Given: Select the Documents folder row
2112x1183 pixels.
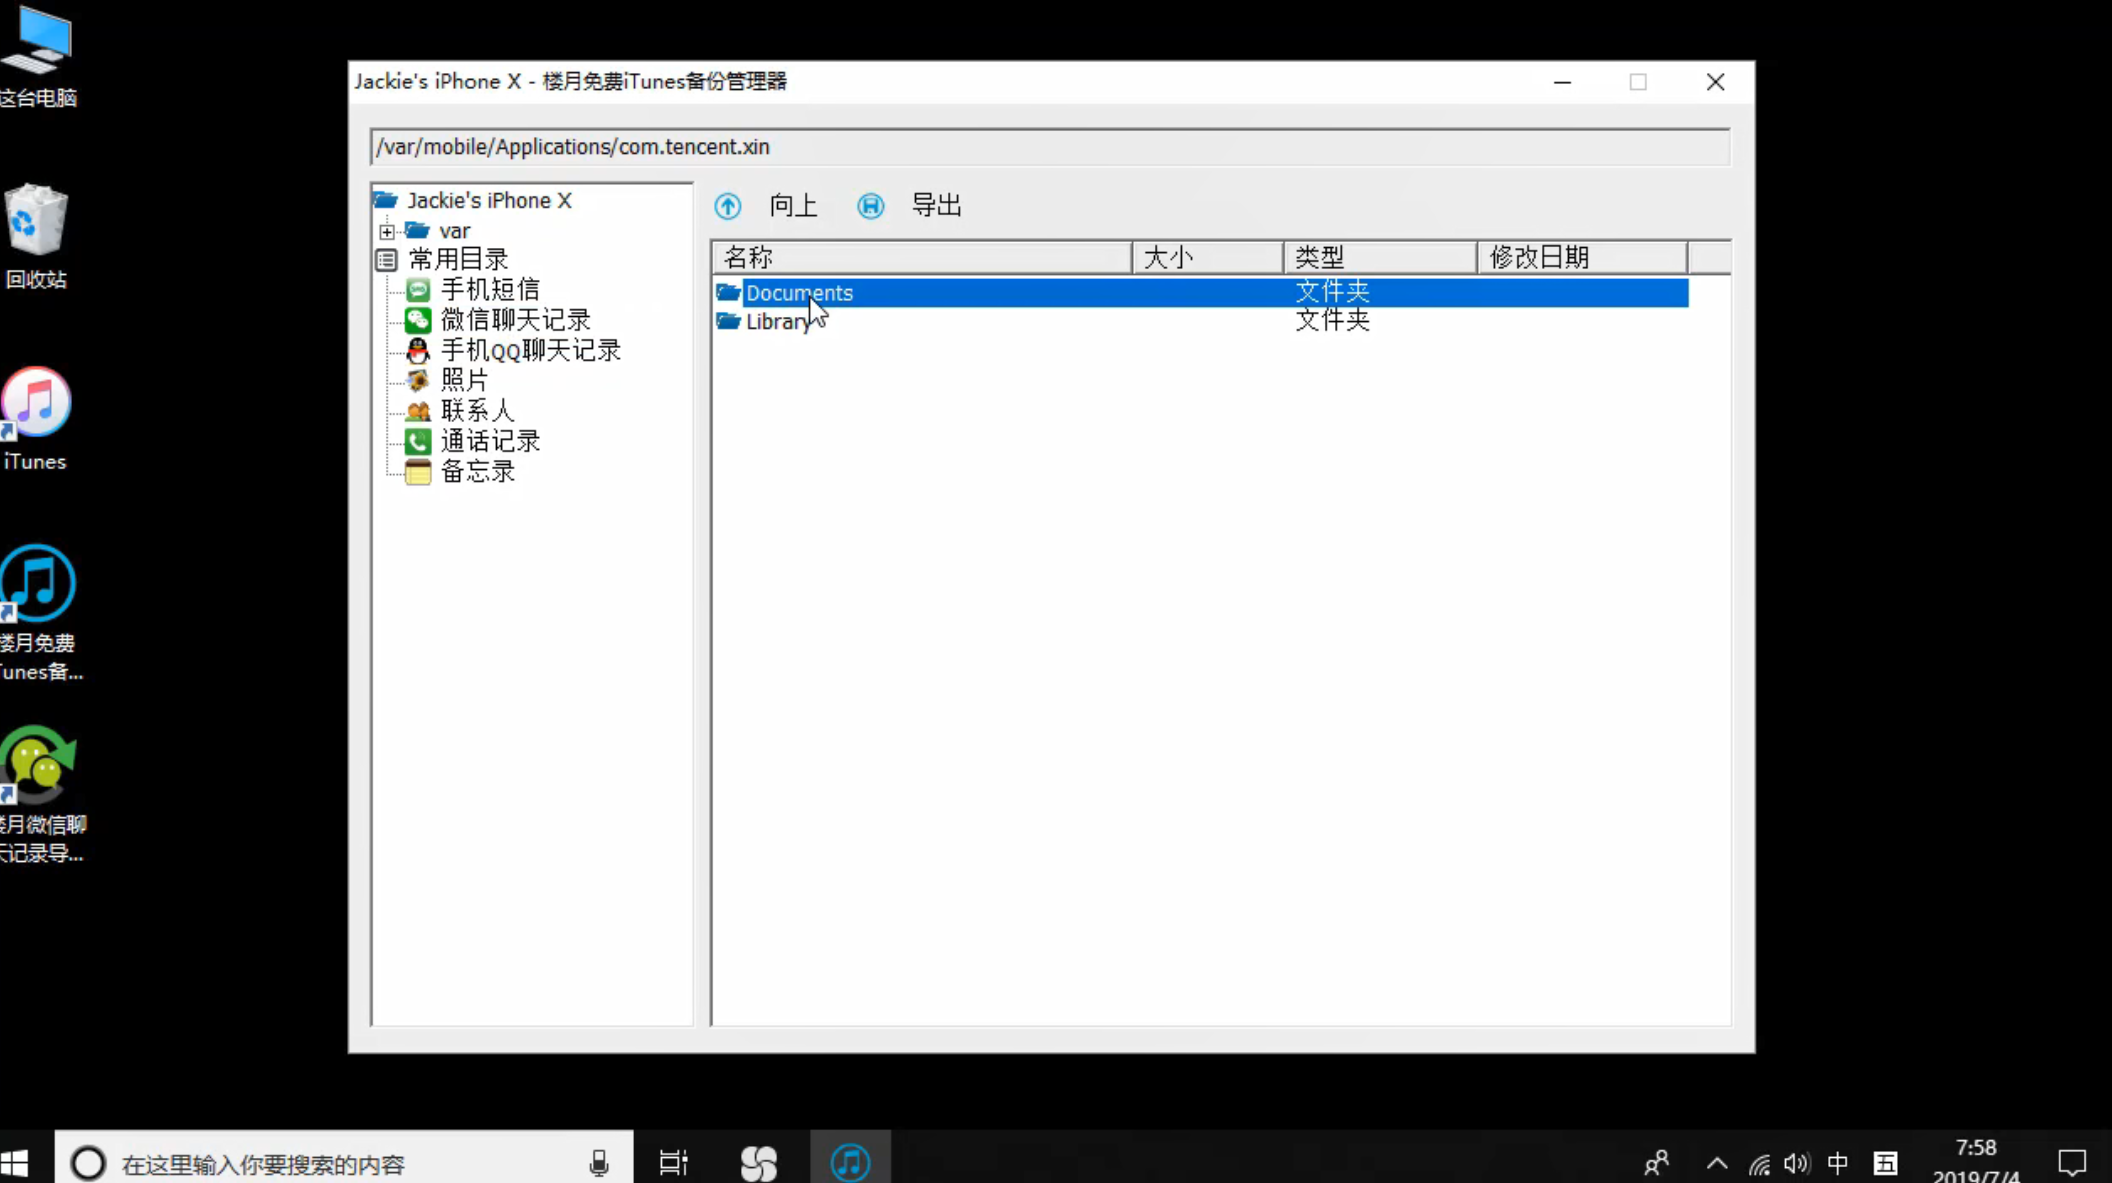Looking at the screenshot, I should tap(1200, 292).
